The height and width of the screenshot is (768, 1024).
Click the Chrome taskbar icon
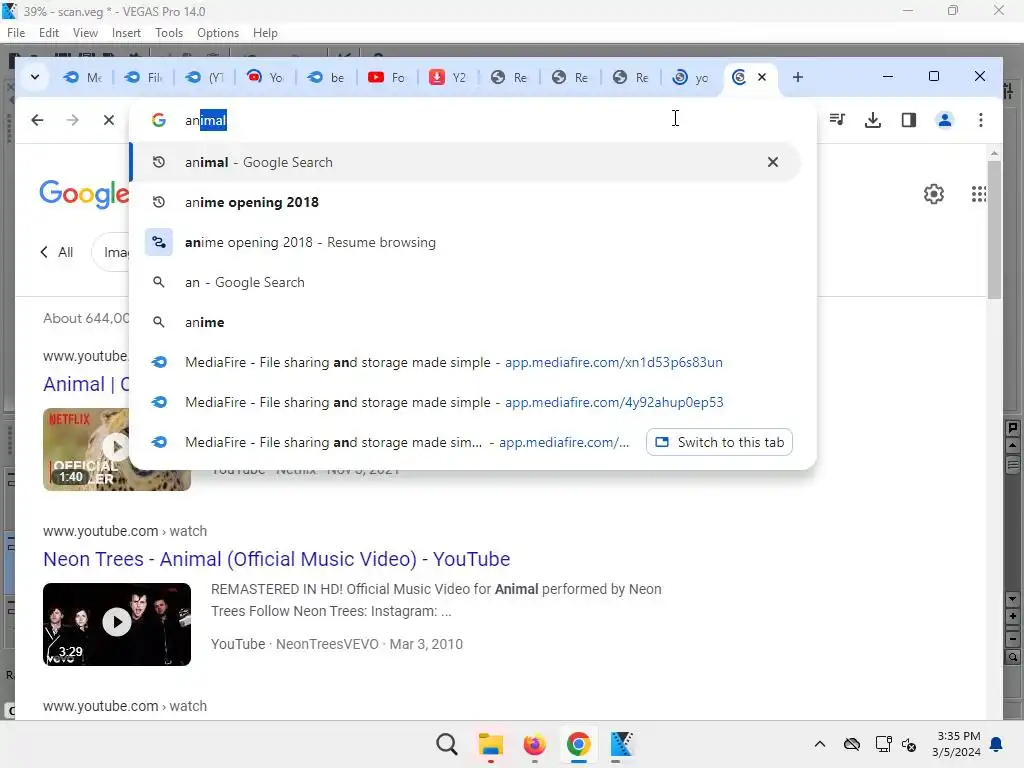click(x=578, y=744)
